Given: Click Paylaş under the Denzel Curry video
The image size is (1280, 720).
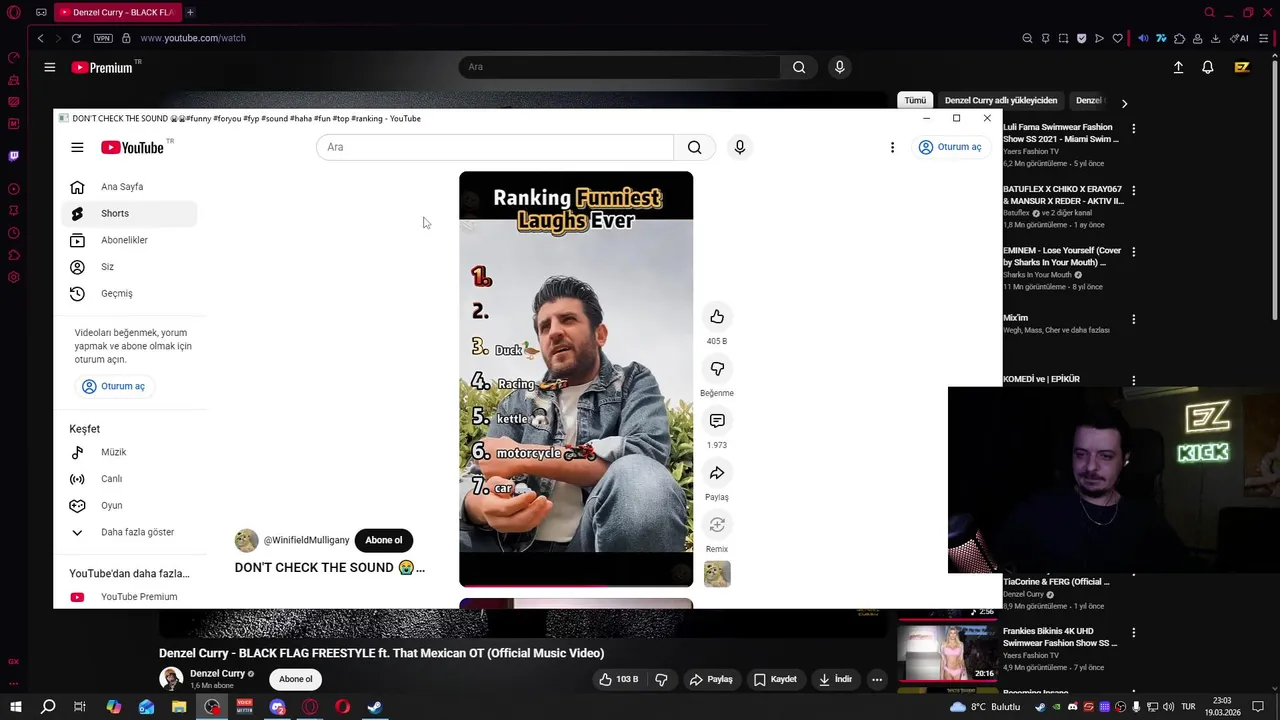Looking at the screenshot, I should (711, 679).
